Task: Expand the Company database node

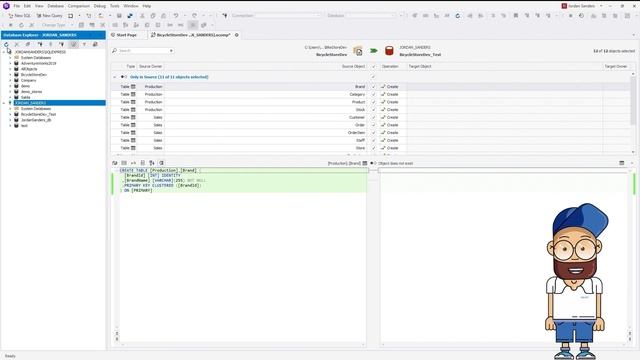Action: (10, 80)
